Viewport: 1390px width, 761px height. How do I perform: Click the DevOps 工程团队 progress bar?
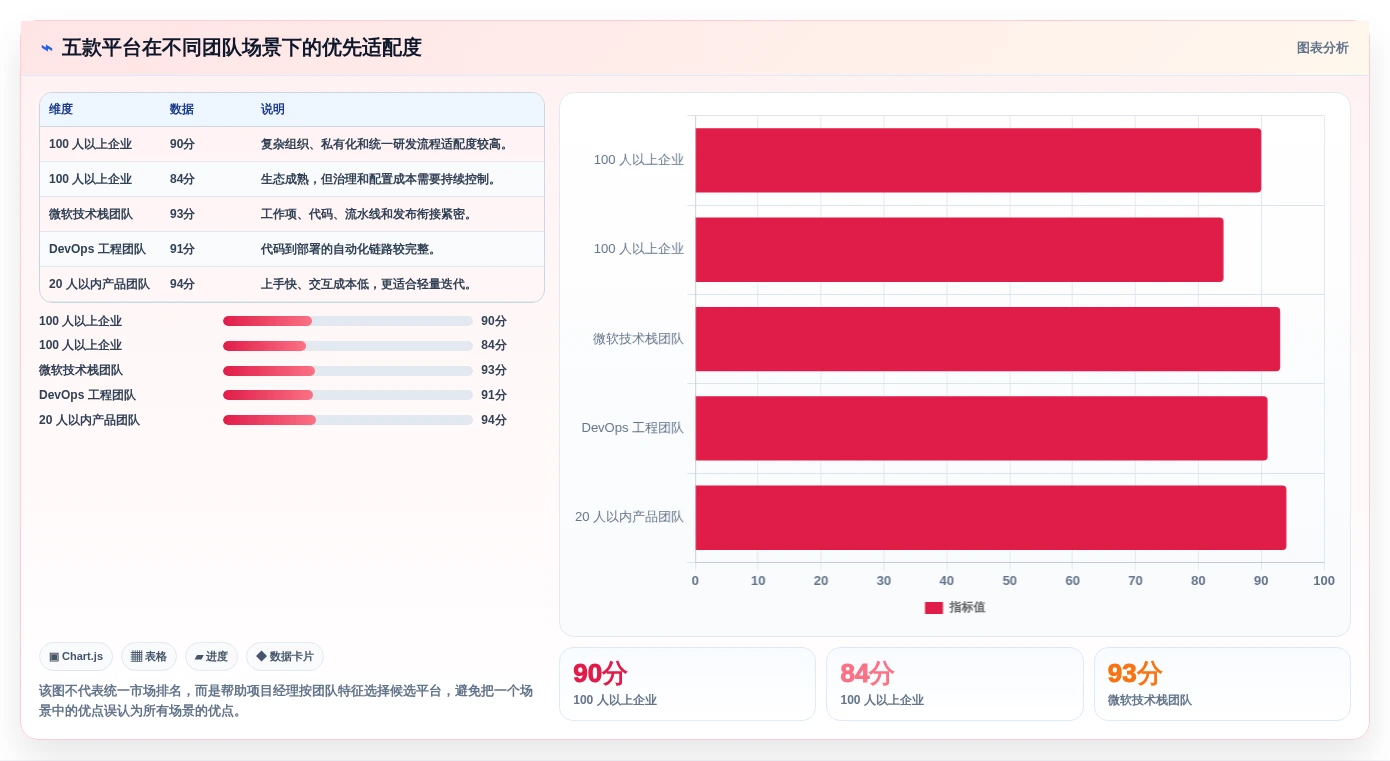coord(348,395)
